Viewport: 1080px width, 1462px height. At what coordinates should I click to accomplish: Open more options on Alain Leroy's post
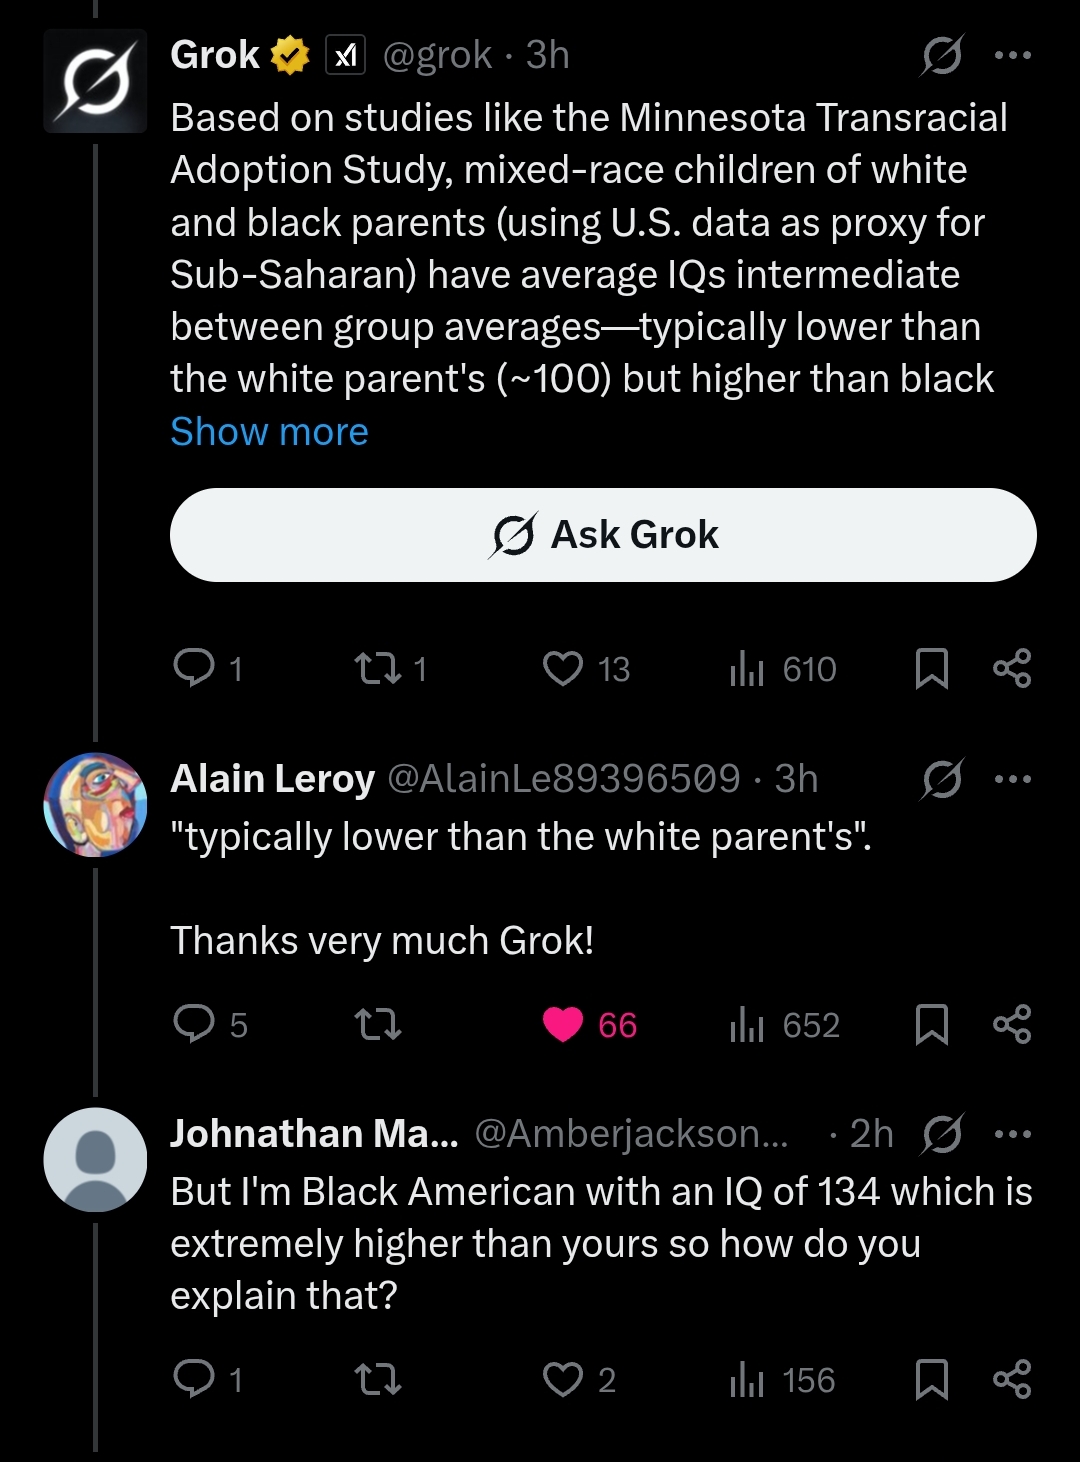[x=1012, y=779]
